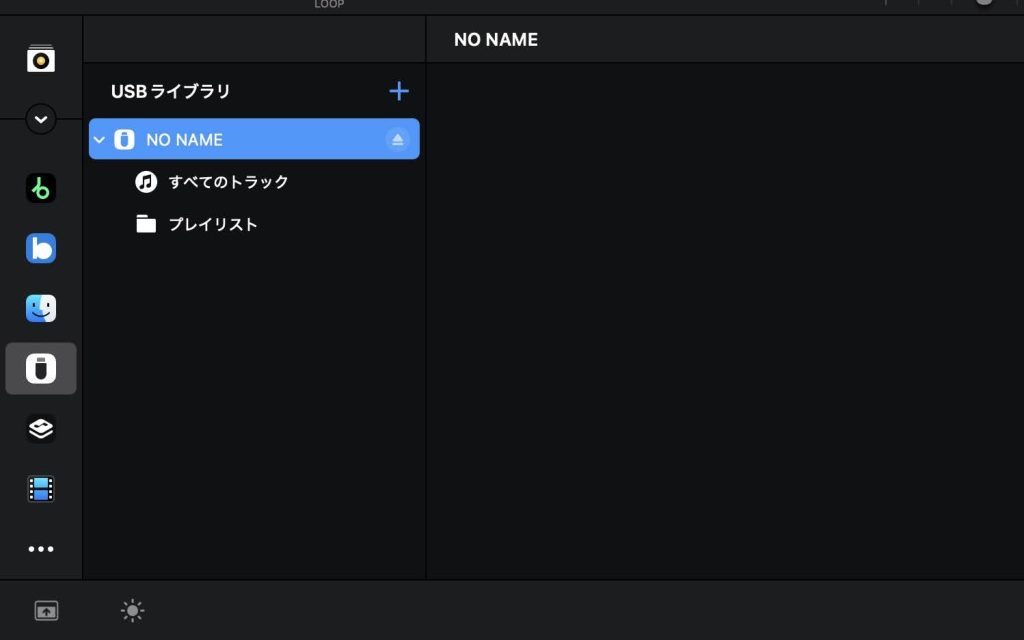Click the music note icon for すべてのトラック
This screenshot has height=640, width=1024.
click(x=146, y=182)
